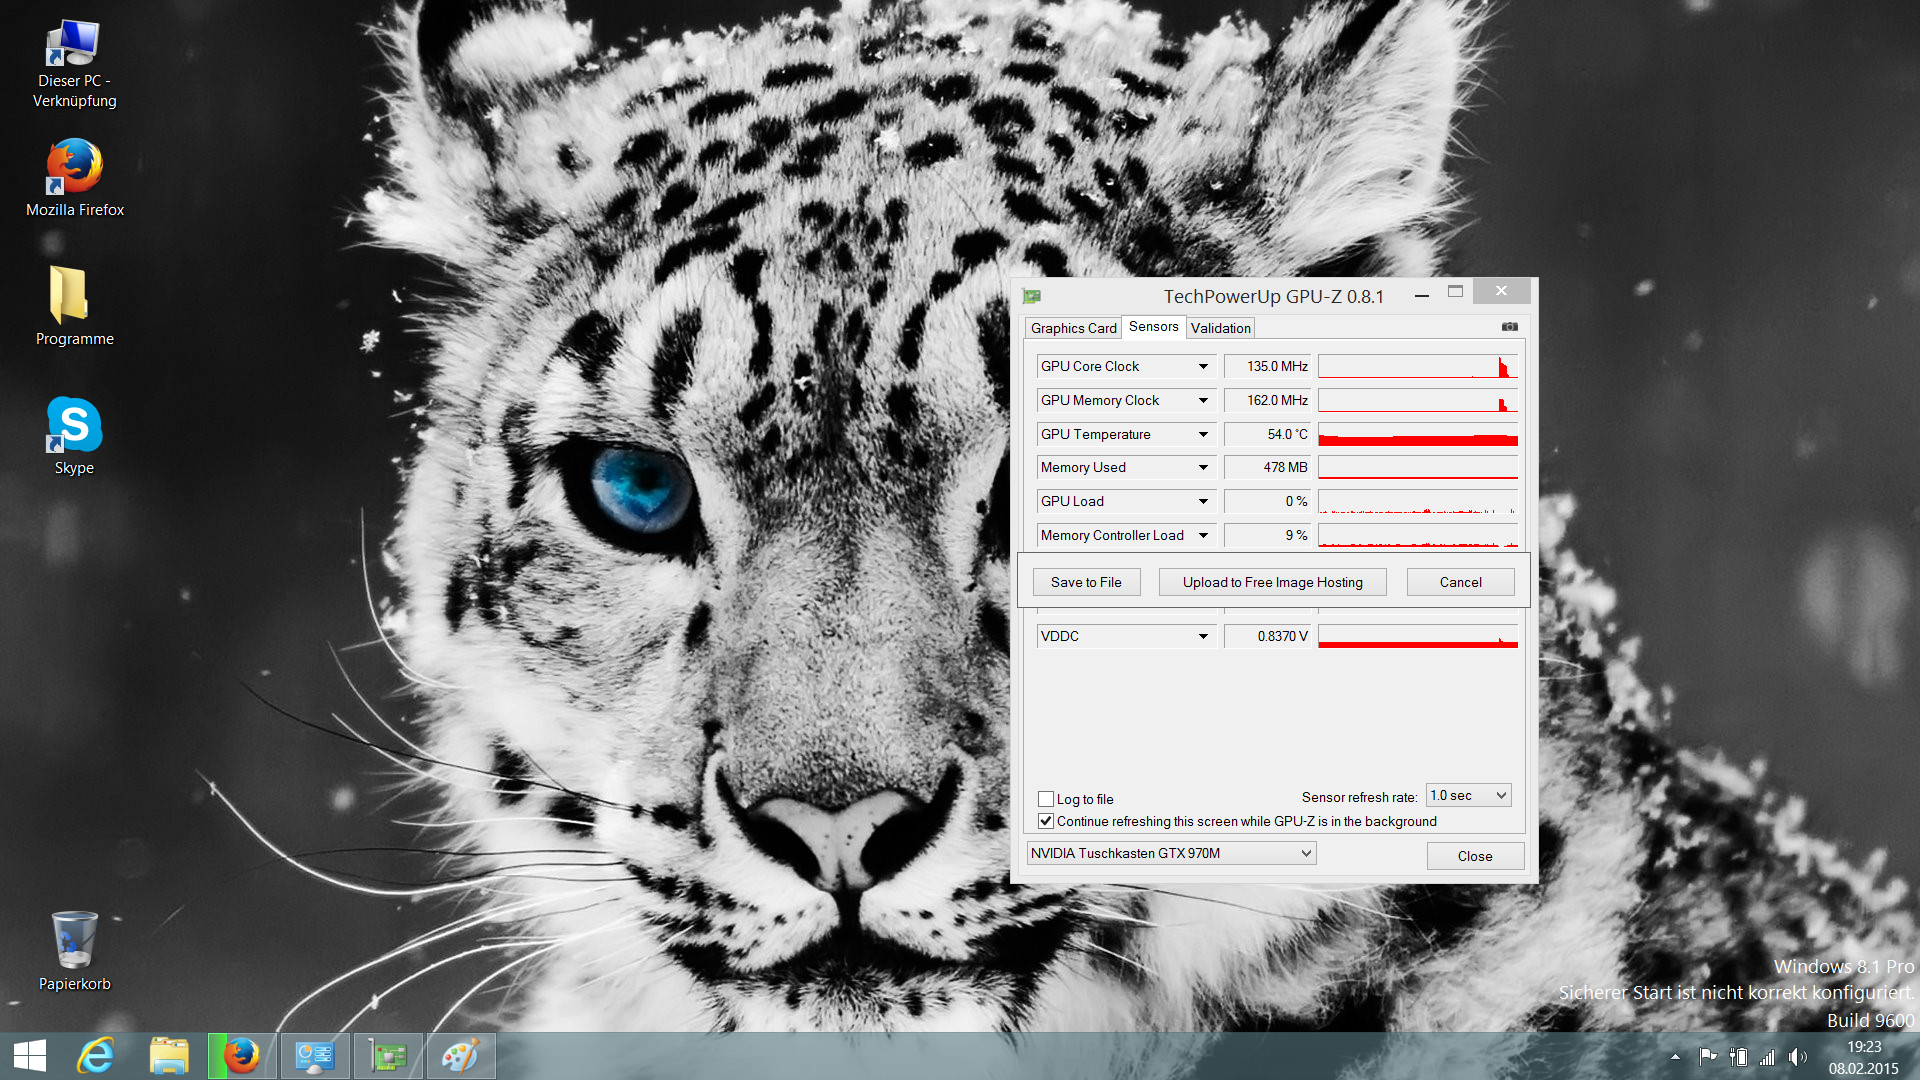Maximize the GPU-Z window
The height and width of the screenshot is (1080, 1920).
(x=1455, y=291)
